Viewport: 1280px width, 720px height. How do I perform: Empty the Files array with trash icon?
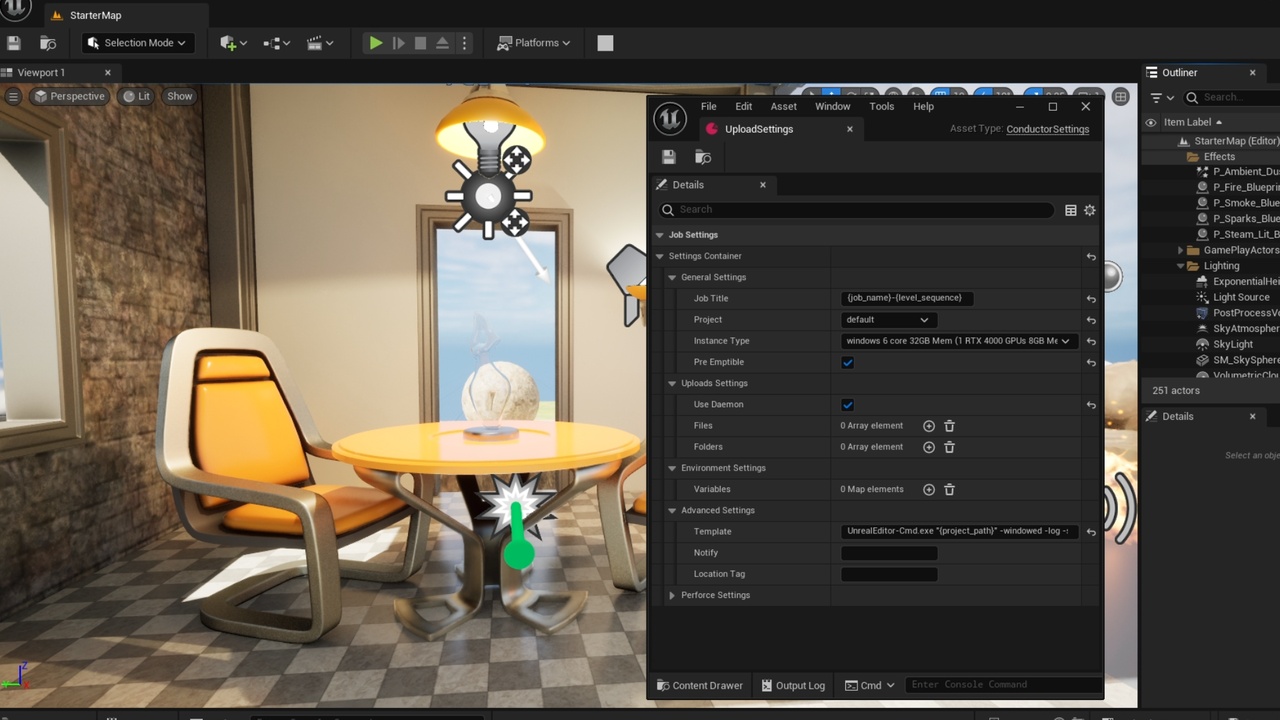(950, 426)
